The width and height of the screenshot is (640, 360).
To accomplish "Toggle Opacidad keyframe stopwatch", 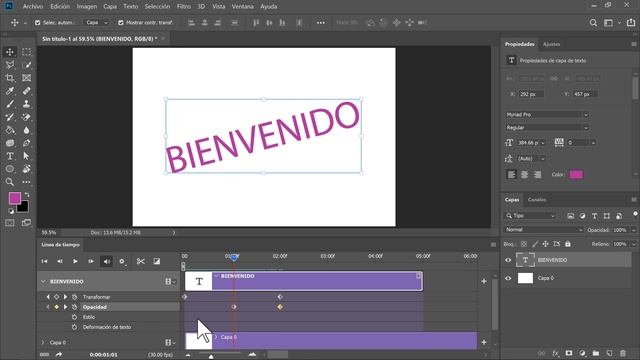I will (74, 307).
